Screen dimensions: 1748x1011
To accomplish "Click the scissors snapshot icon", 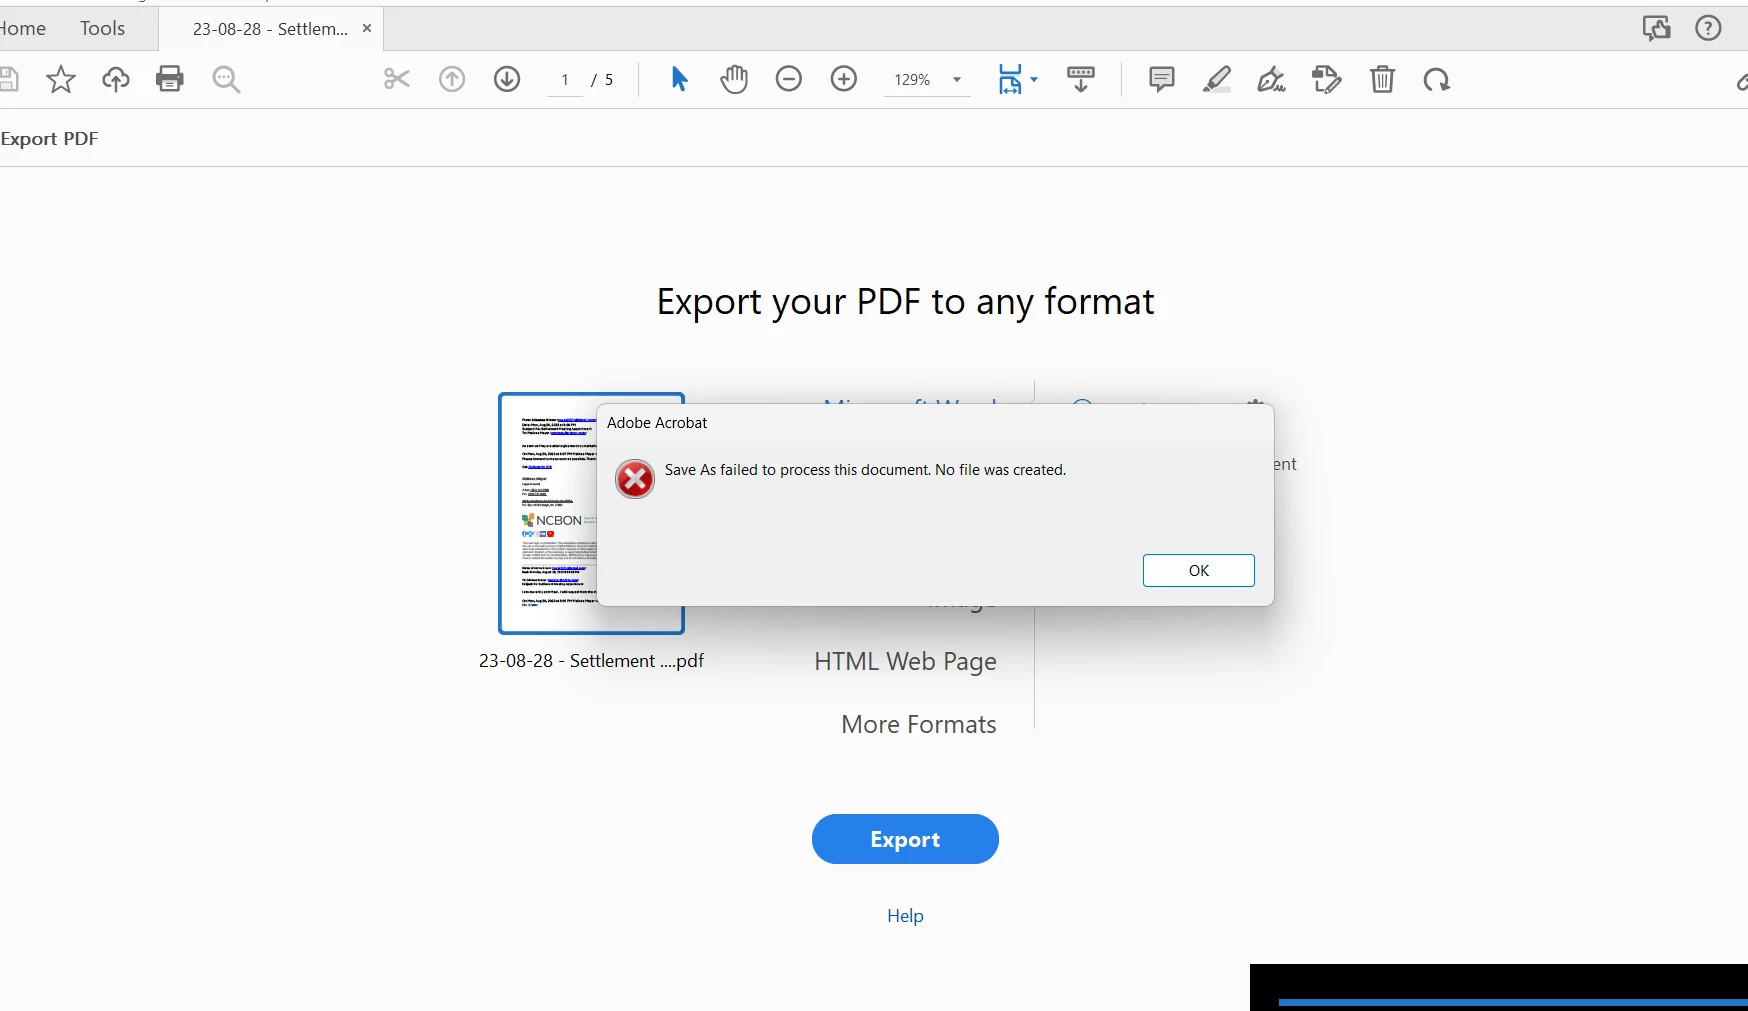I will [x=397, y=79].
